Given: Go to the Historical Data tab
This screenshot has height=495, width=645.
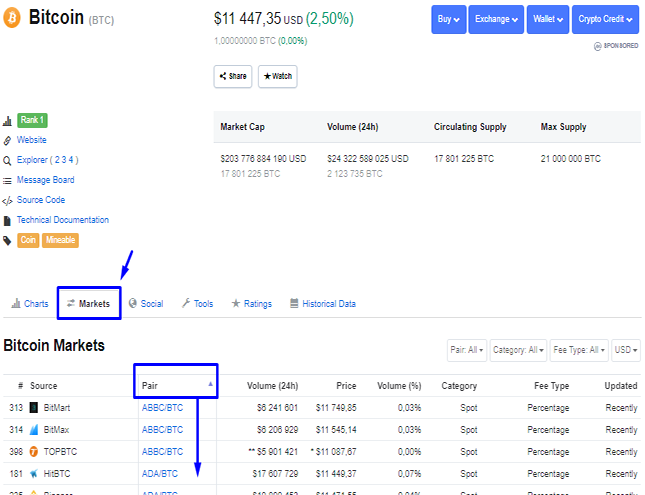Looking at the screenshot, I should coord(323,304).
